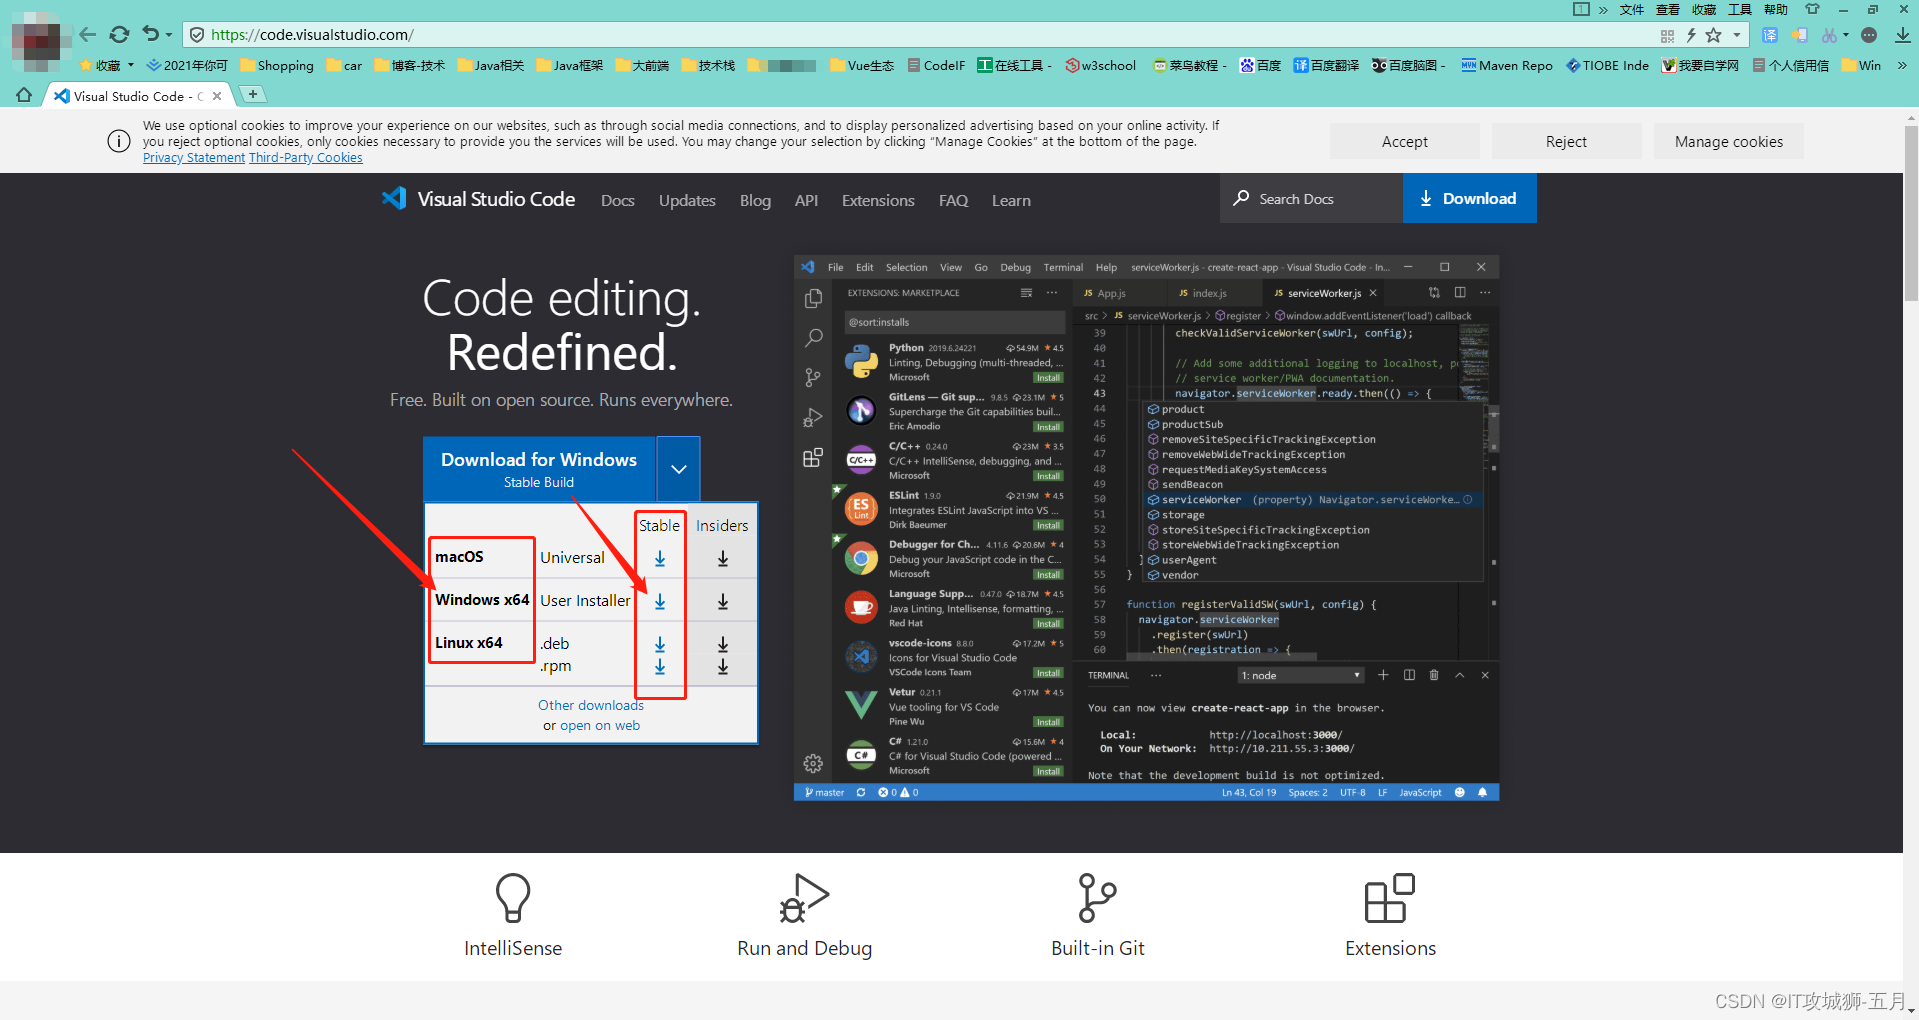Open the Maven Repo bookmark

tap(1507, 66)
